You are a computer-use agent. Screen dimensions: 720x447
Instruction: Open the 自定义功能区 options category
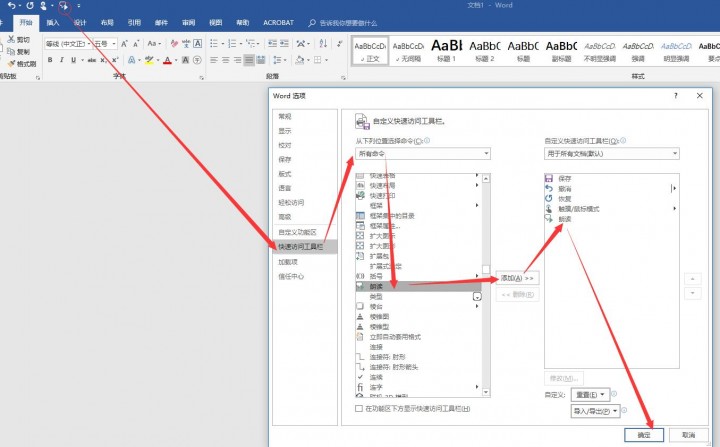[x=299, y=231]
